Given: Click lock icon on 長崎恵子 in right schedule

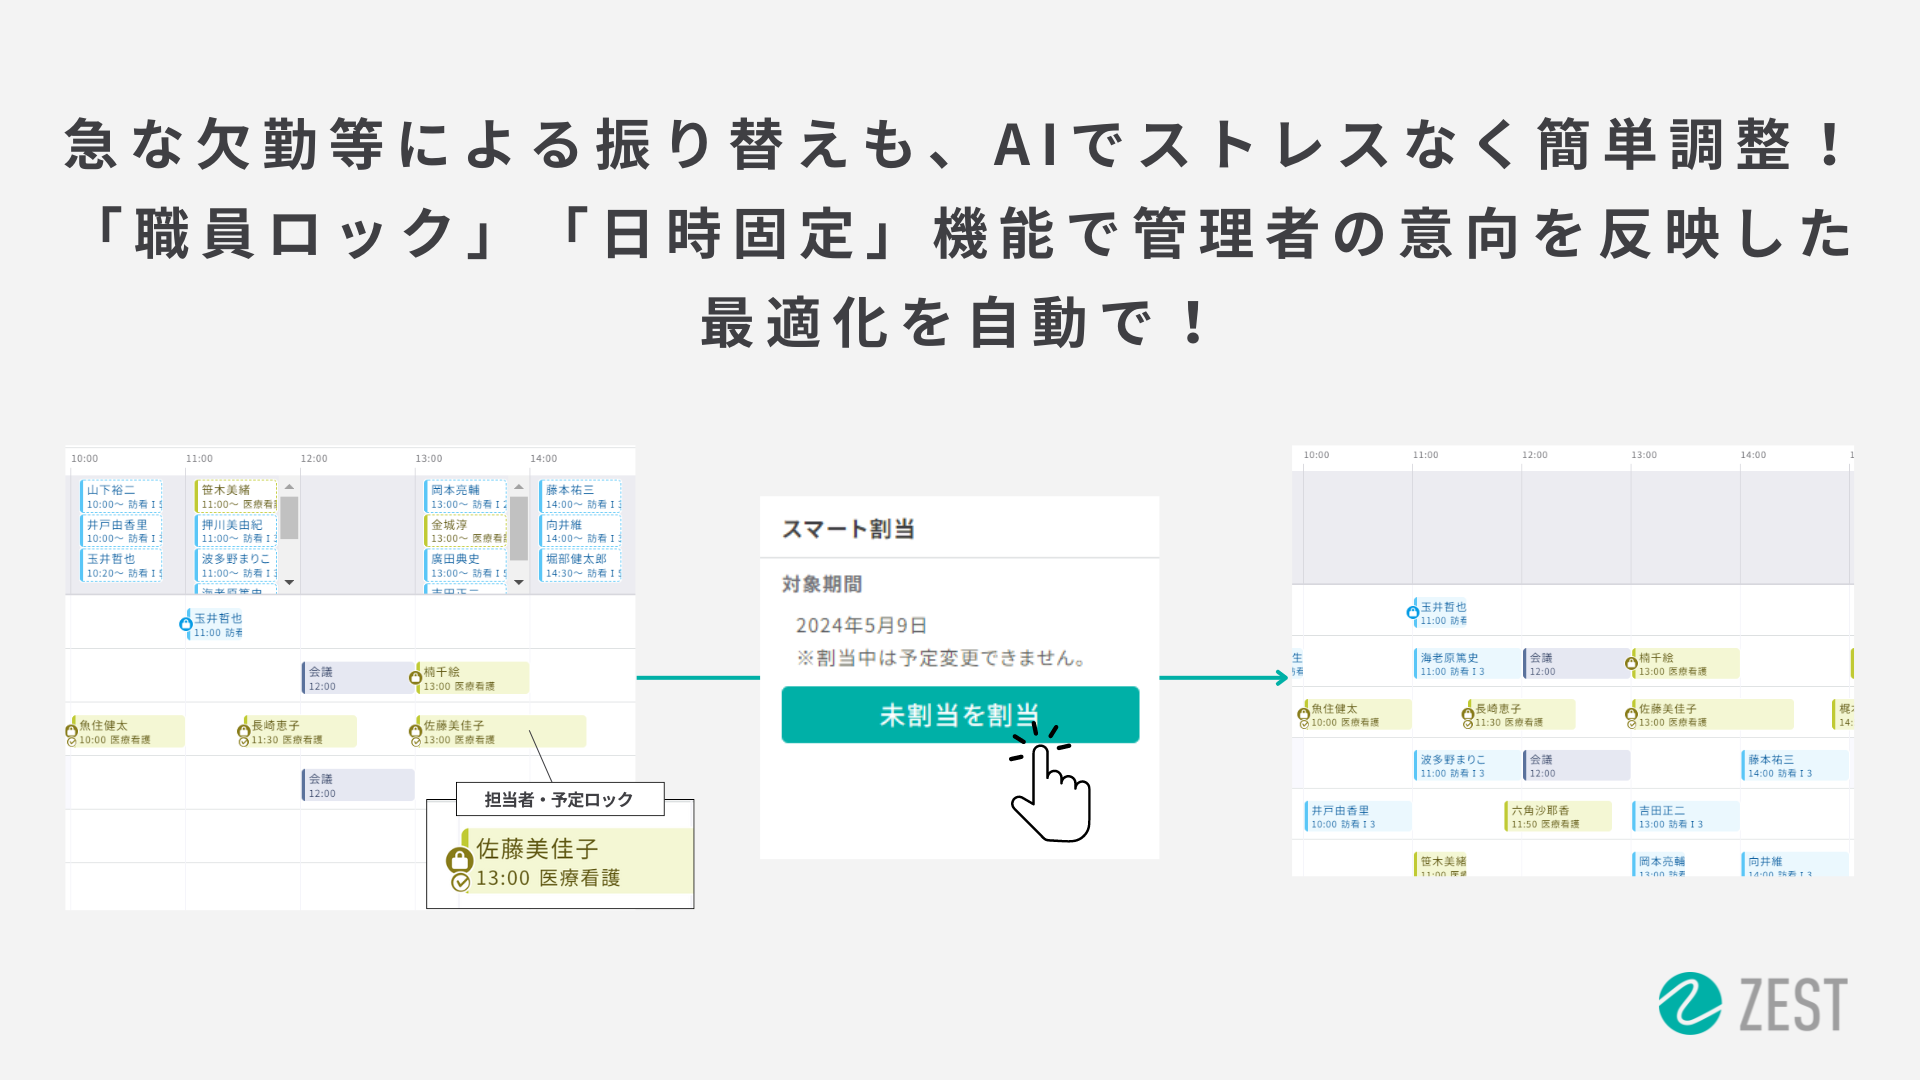Looking at the screenshot, I should tap(1468, 713).
